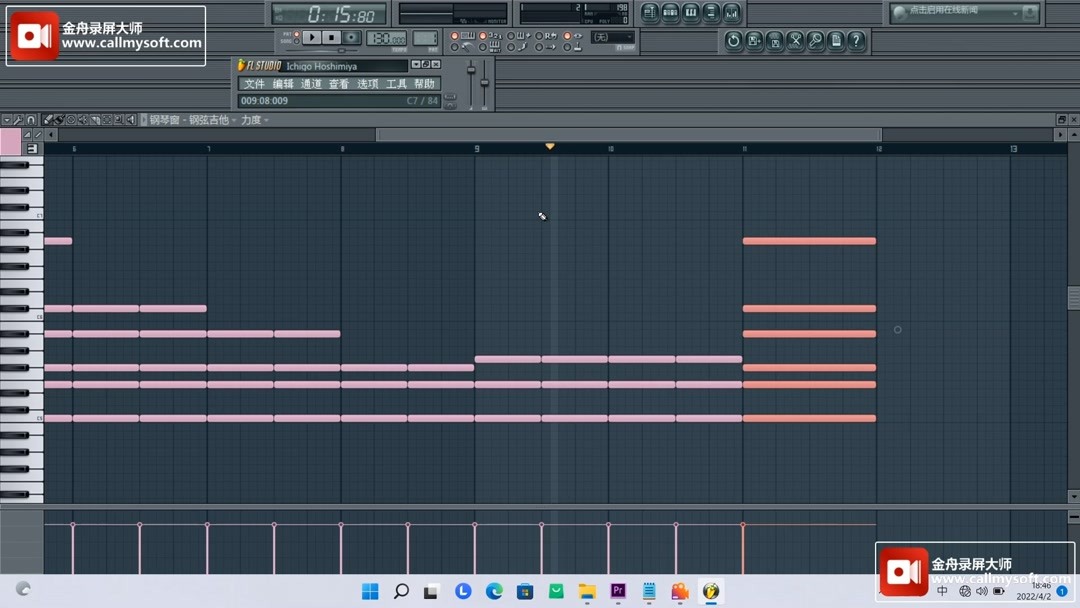This screenshot has height=608, width=1080.
Task: Open the Playlist window icon
Action: [x=650, y=11]
